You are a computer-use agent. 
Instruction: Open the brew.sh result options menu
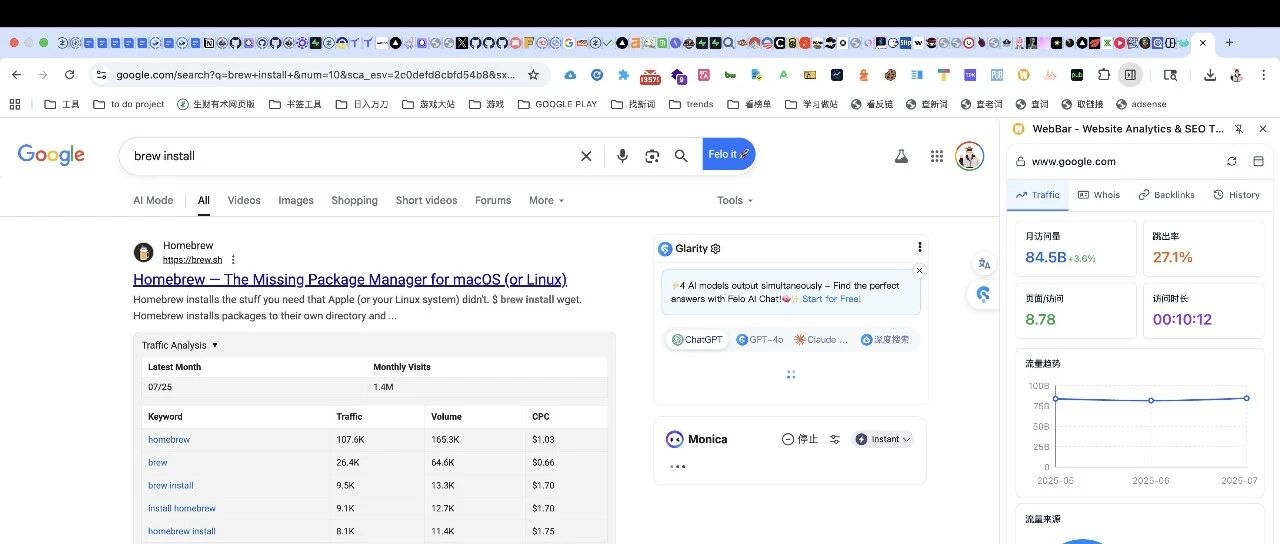(x=233, y=260)
